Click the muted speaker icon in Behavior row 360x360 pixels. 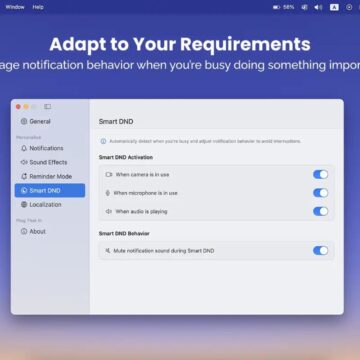coord(108,250)
